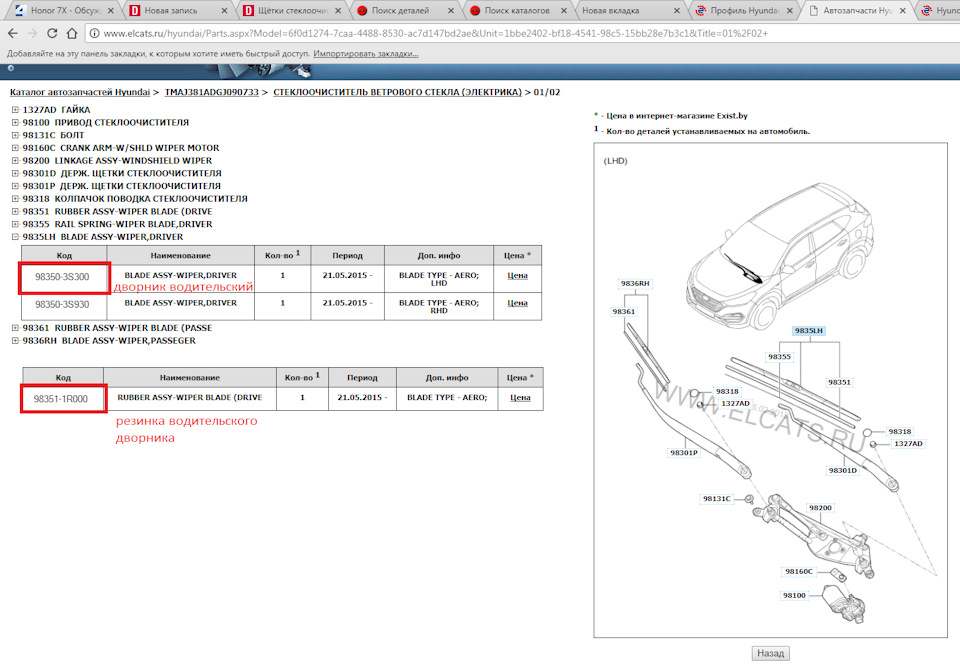The image size is (960, 672).
Task: Select 98355 label in diagram
Action: point(779,356)
